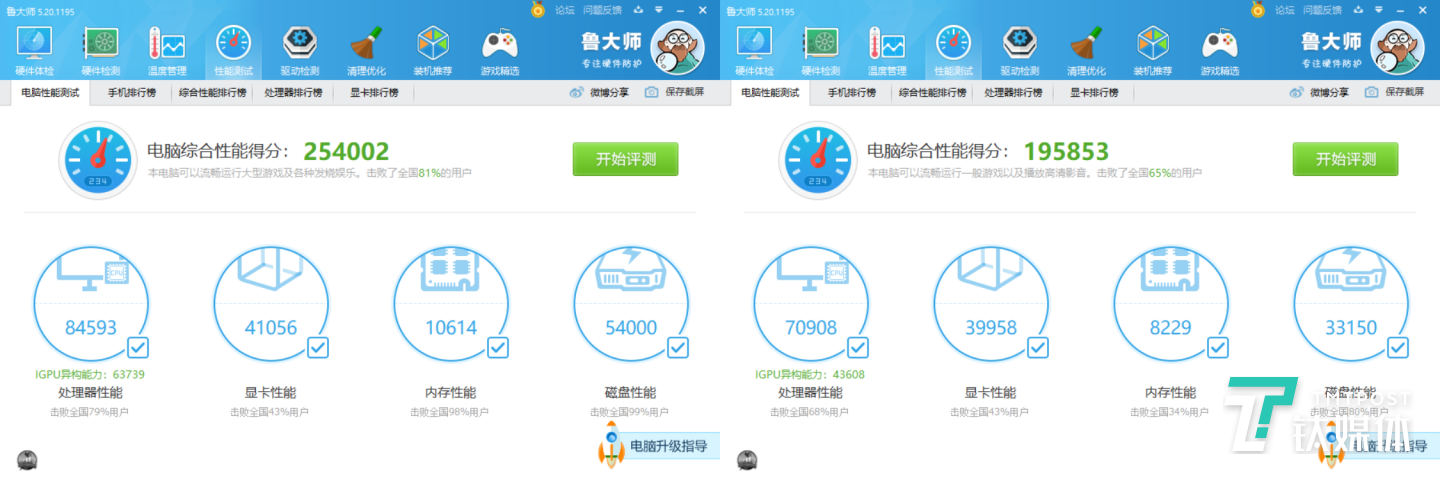Open 清理优化 in the 254002-score window
The width and height of the screenshot is (1440, 480).
(x=366, y=50)
